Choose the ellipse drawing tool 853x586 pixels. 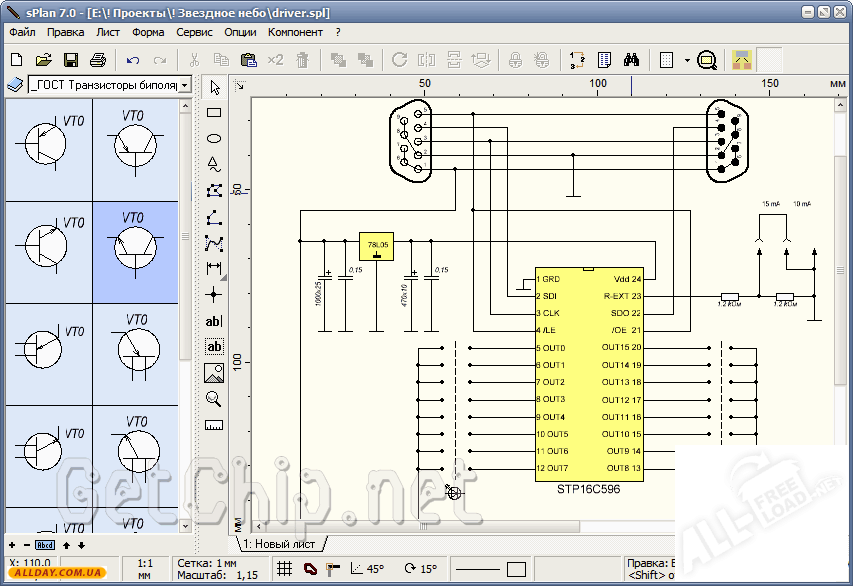[x=214, y=139]
